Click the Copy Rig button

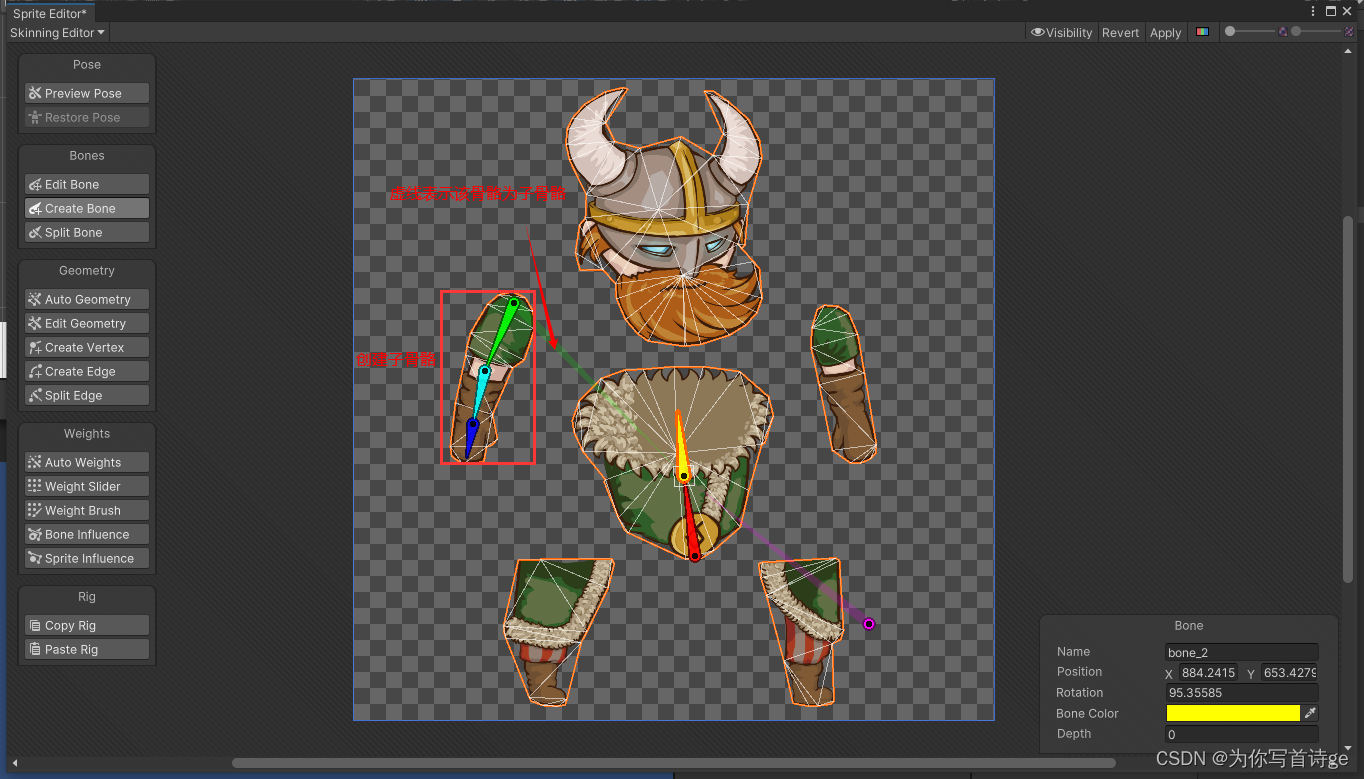(87, 625)
